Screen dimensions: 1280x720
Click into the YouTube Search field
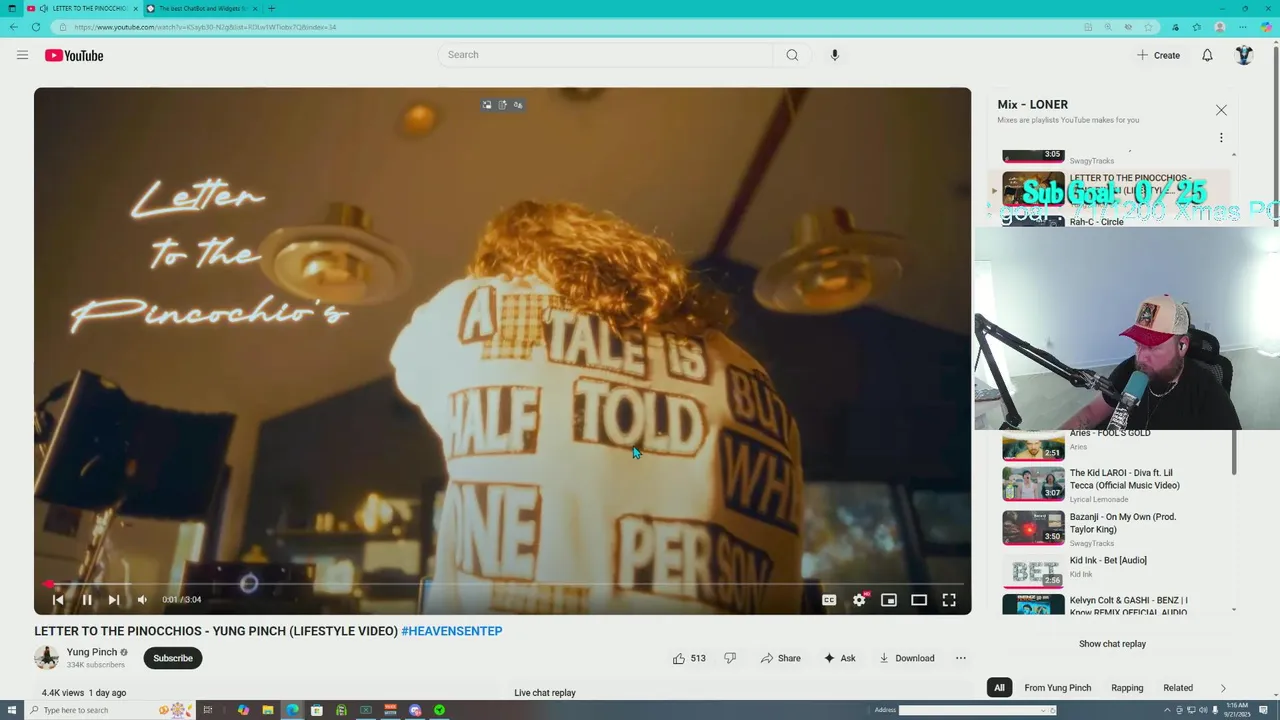(x=607, y=55)
